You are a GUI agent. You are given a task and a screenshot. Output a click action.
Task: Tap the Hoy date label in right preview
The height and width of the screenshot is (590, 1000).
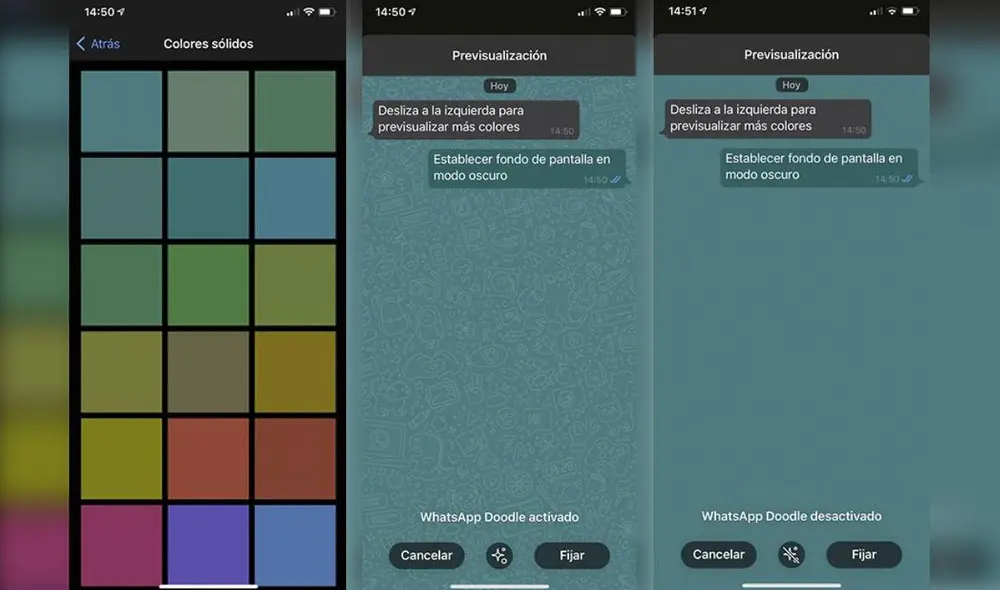point(791,86)
